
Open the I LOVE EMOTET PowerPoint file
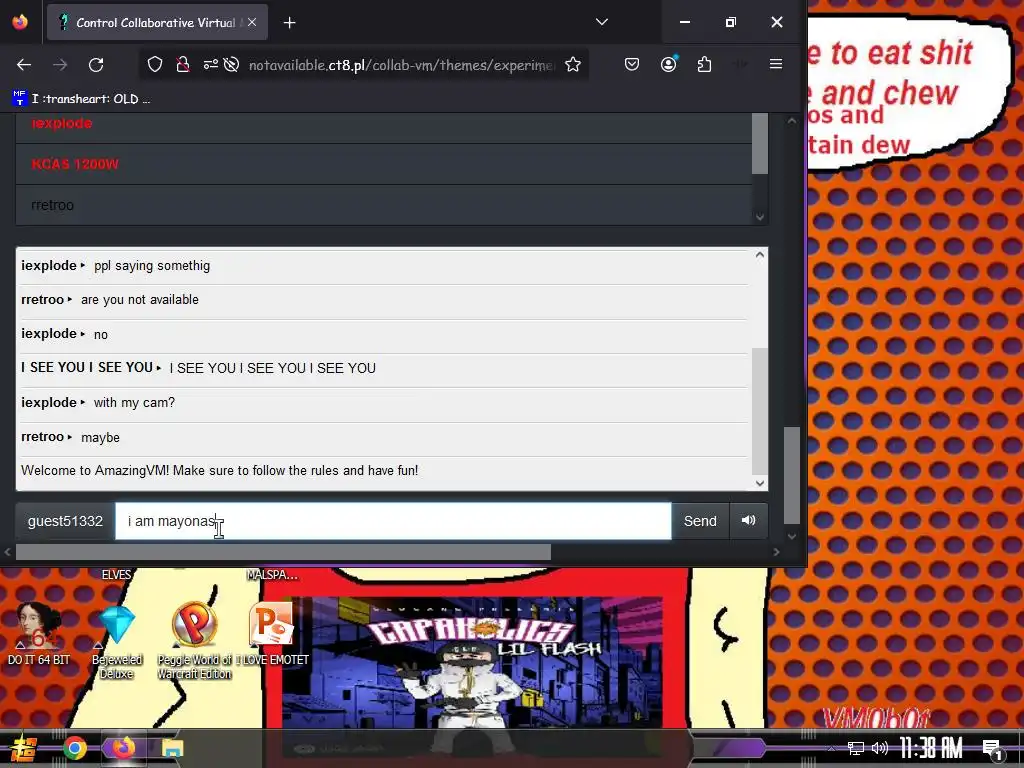272,633
